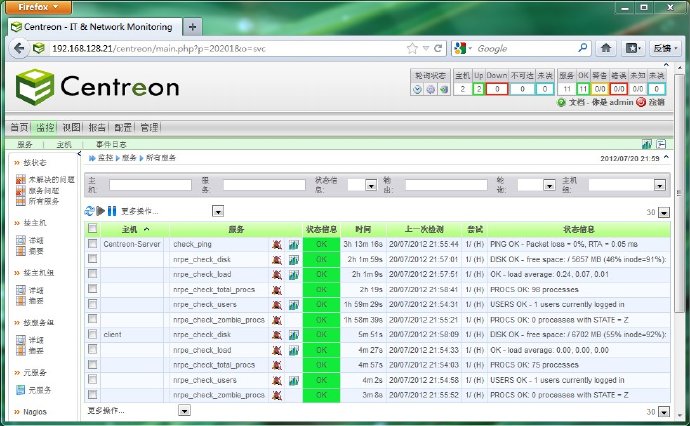Click the clock icon under 轮询状态

417,89
